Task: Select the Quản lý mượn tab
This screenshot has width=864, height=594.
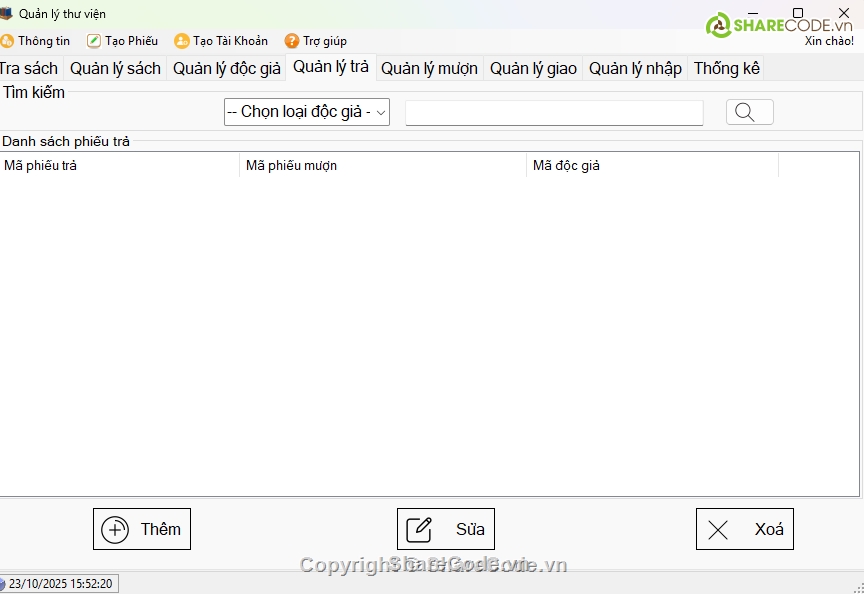Action: pyautogui.click(x=429, y=69)
